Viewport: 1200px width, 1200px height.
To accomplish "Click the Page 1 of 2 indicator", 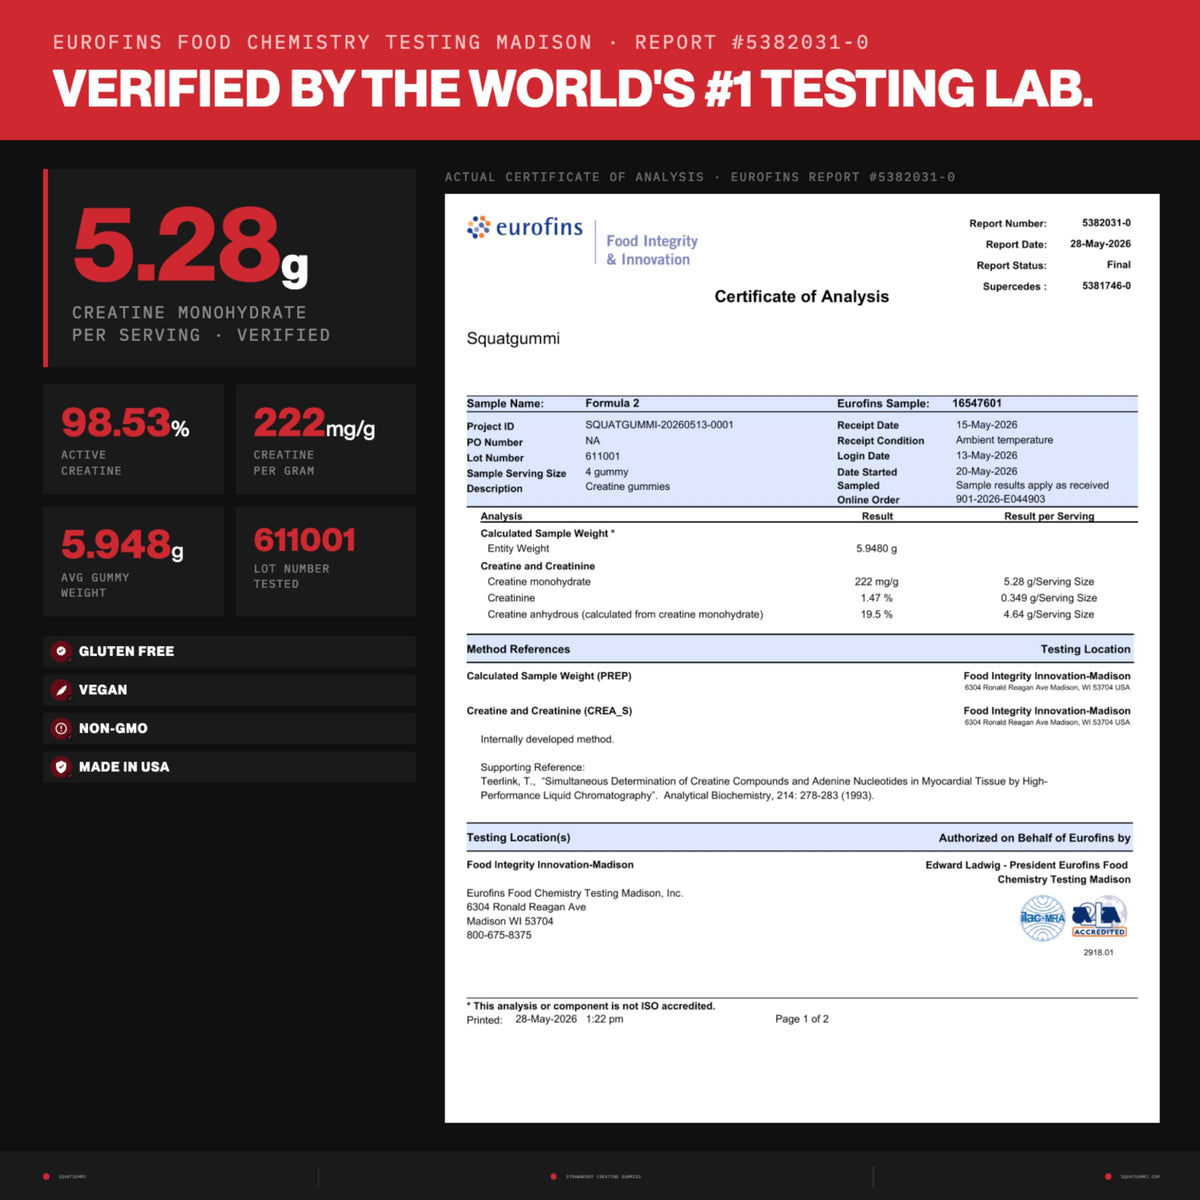I will 801,1020.
